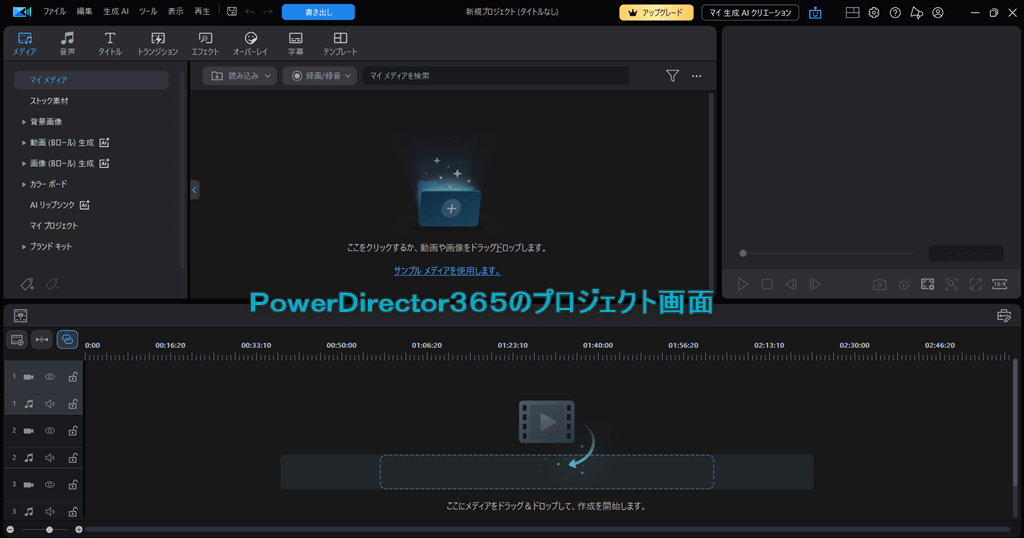Click the save project icon
The image size is (1024, 538).
point(232,12)
